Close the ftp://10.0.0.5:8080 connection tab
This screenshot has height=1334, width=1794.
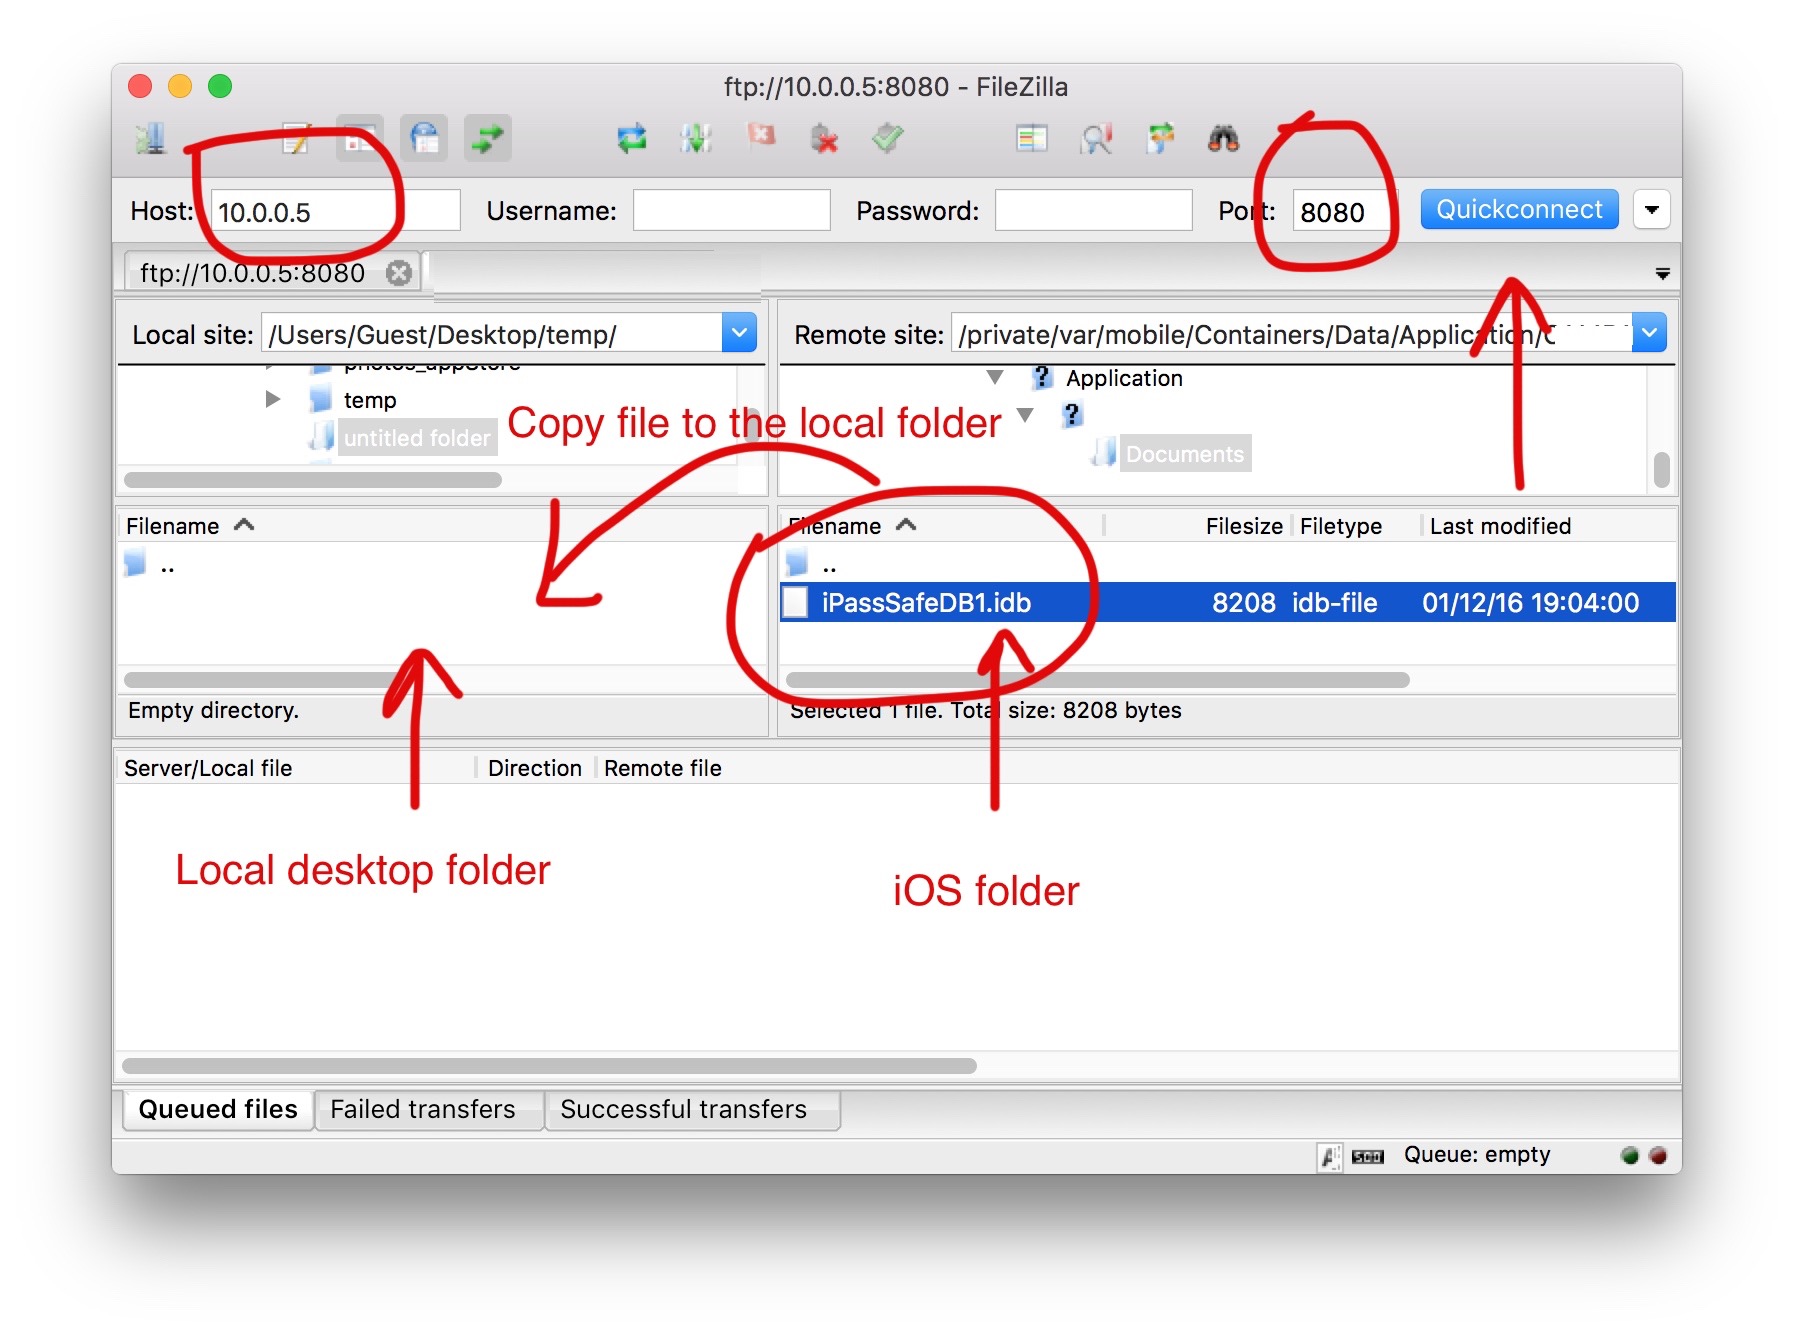399,273
